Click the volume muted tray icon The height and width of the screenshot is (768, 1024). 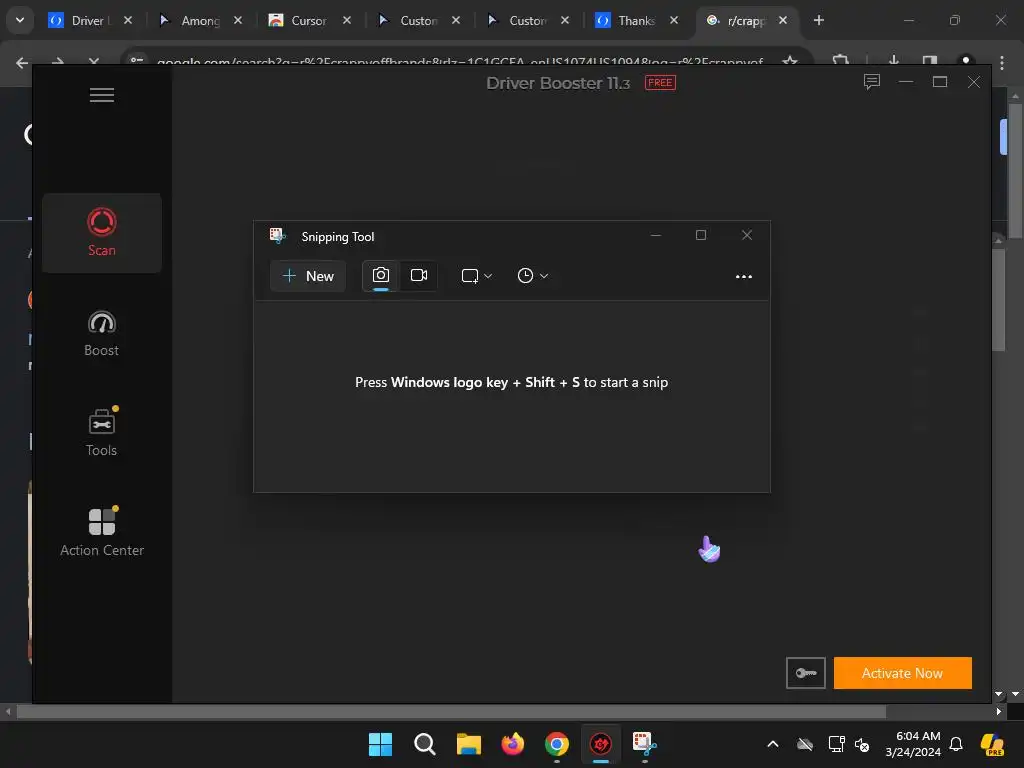[x=862, y=744]
